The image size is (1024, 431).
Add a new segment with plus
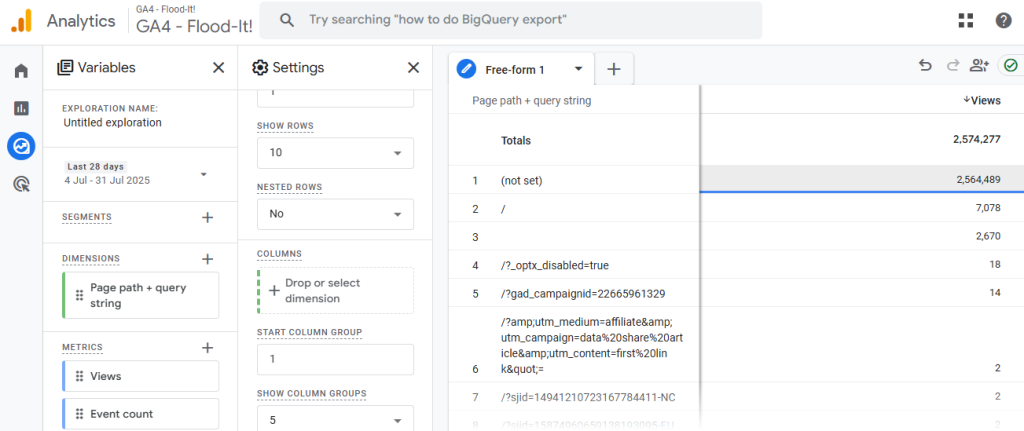click(207, 217)
